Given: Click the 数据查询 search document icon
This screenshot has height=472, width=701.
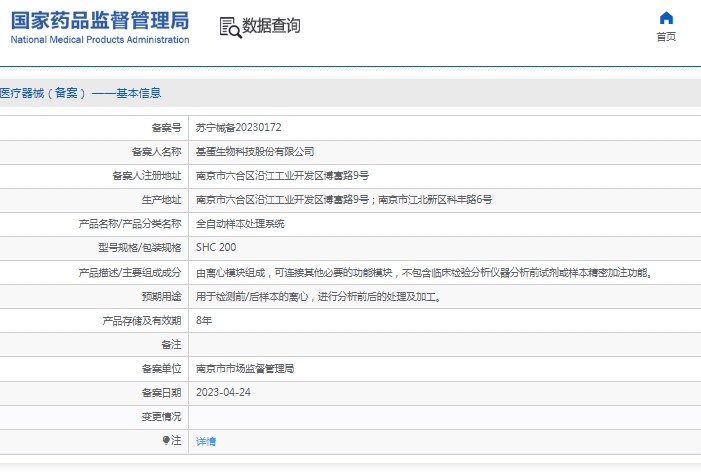Looking at the screenshot, I should point(230,27).
